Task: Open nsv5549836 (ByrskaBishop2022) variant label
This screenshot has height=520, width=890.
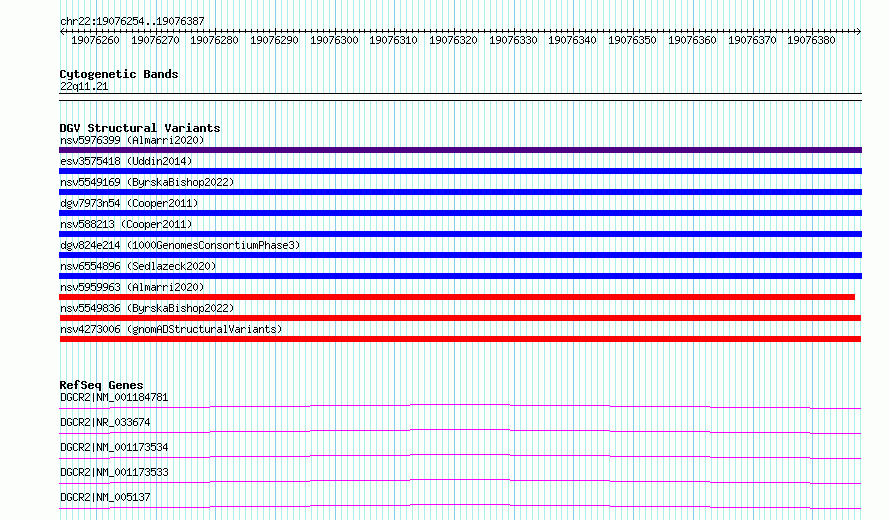Action: [x=147, y=308]
